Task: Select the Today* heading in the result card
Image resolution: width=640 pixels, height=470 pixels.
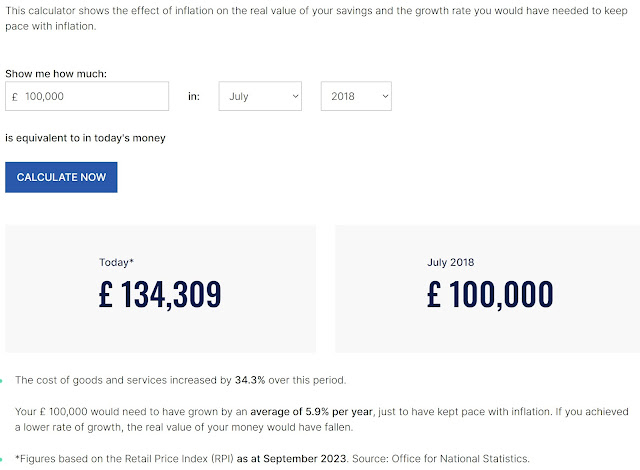Action: click(x=116, y=262)
